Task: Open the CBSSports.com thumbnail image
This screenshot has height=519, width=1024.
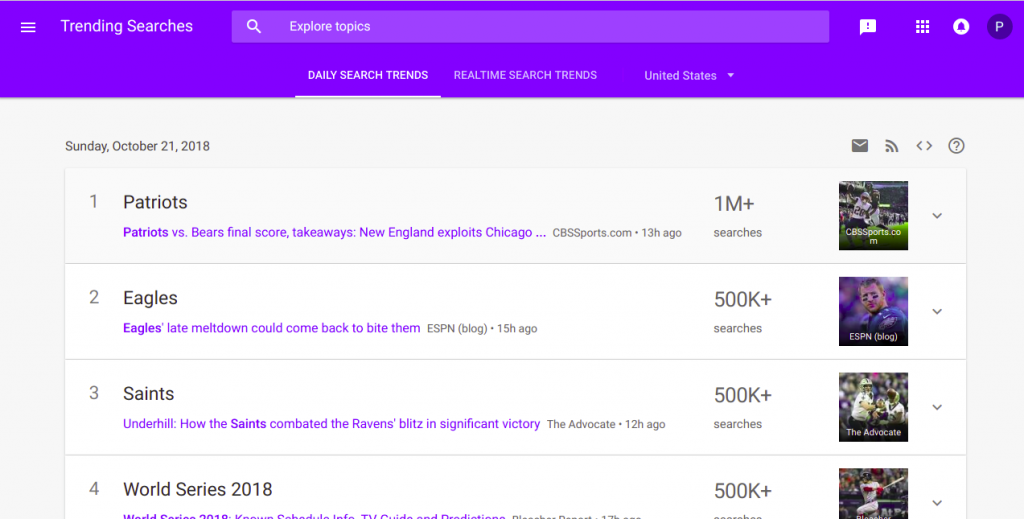Action: [x=873, y=215]
